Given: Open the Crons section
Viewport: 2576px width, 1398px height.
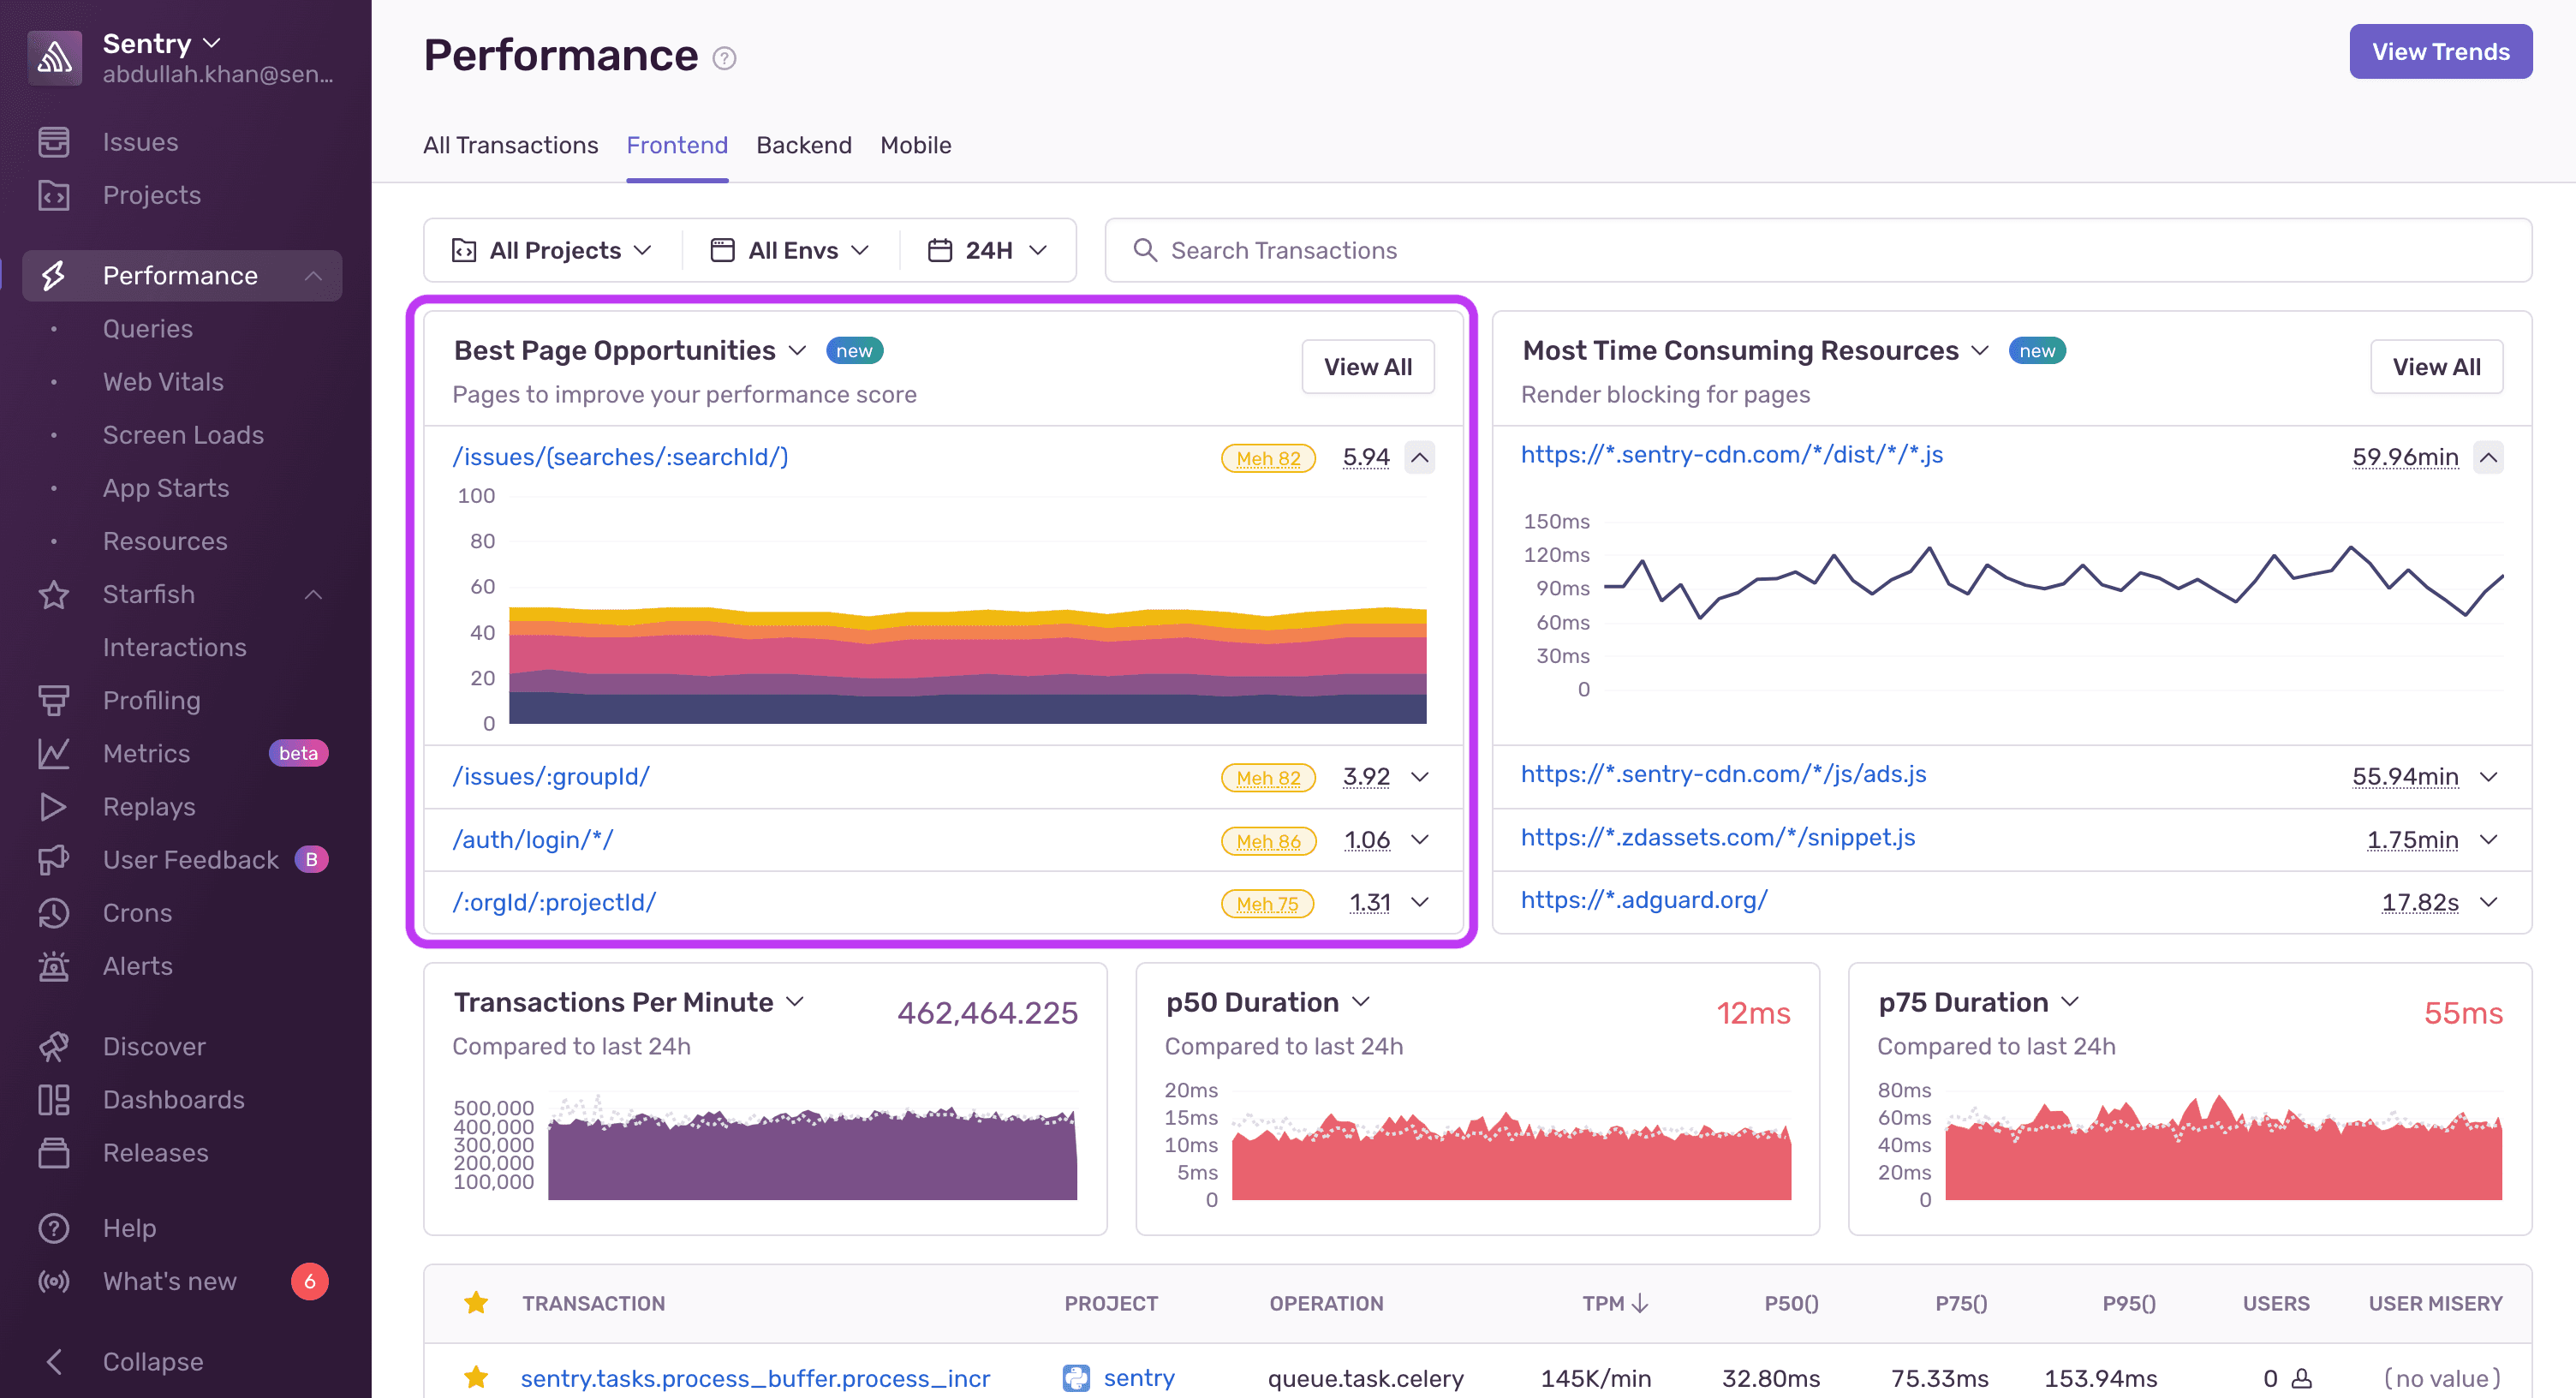Looking at the screenshot, I should [x=136, y=912].
